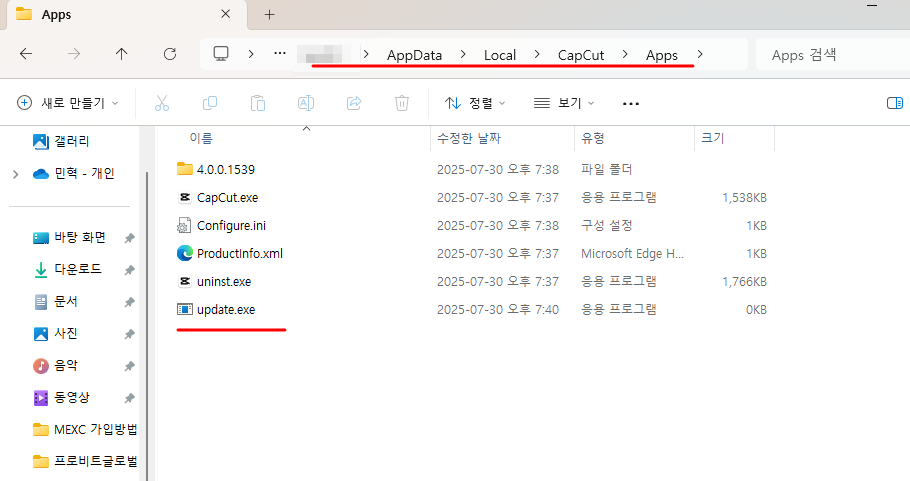Click the Paste clipboard icon
910x481 pixels.
[x=258, y=103]
